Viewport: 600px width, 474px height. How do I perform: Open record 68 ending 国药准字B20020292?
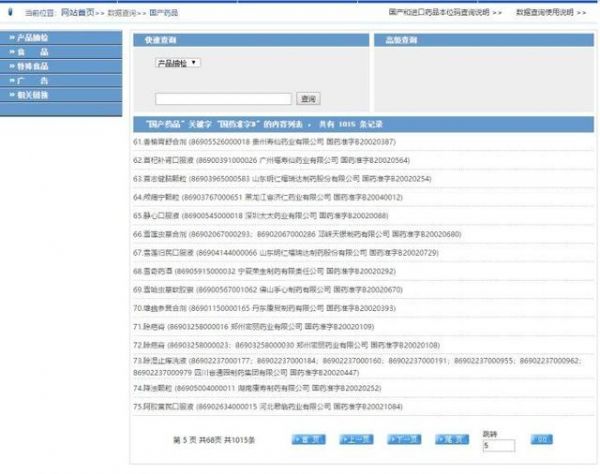(x=264, y=271)
